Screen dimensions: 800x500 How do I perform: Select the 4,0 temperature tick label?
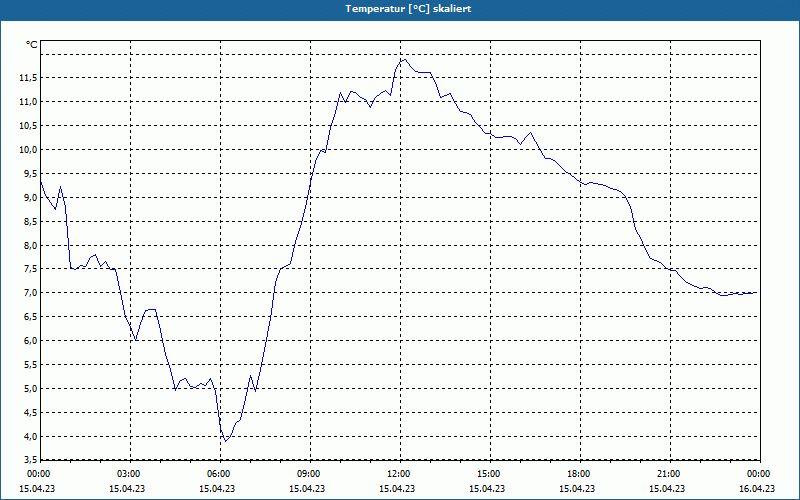click(x=31, y=437)
